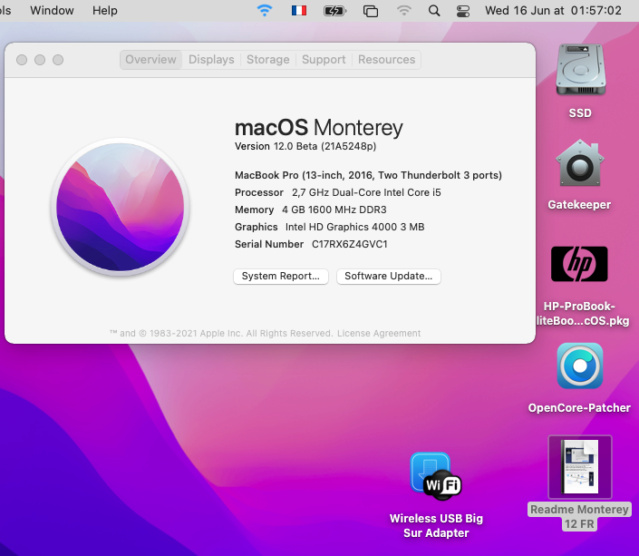Click the Version 12.0 Beta text
The image size is (639, 556).
pyautogui.click(x=305, y=146)
